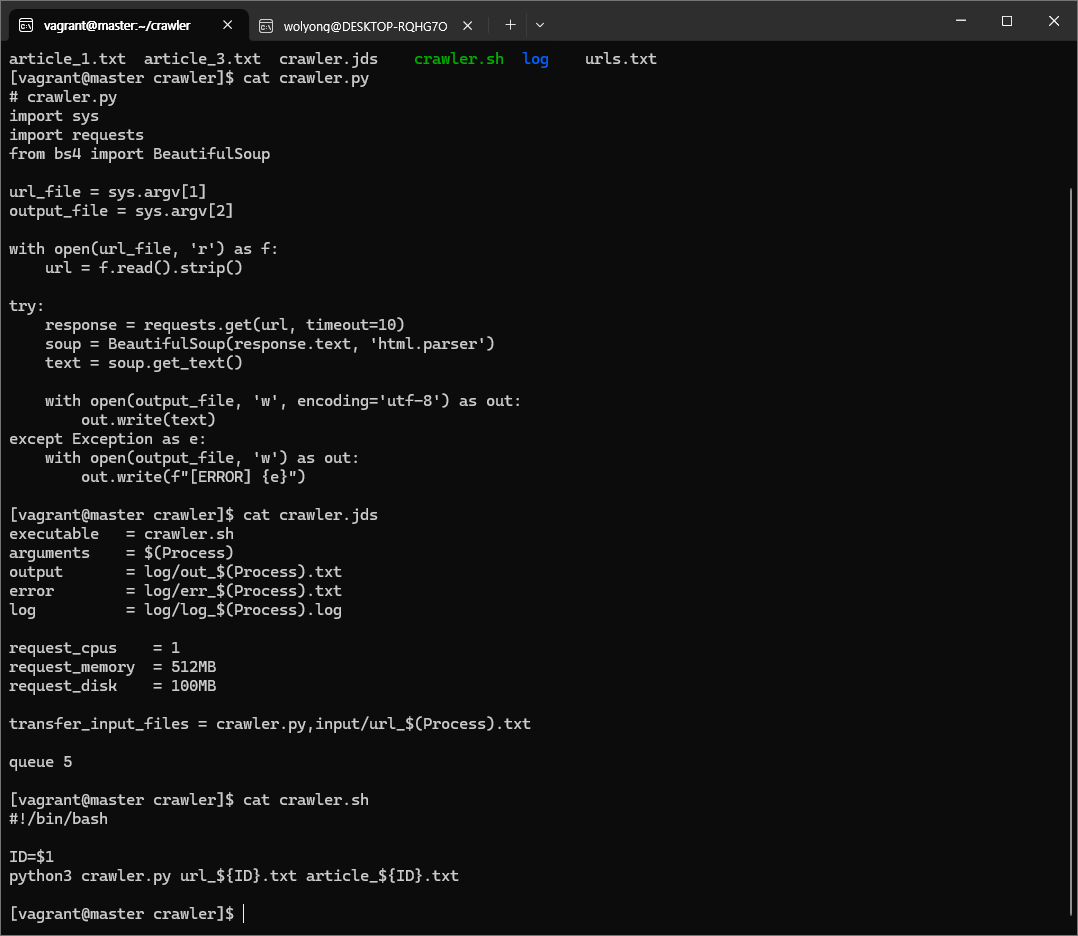Click the terminal icon on wolyong tab
Image resolution: width=1078 pixels, height=936 pixels.
[x=266, y=25]
